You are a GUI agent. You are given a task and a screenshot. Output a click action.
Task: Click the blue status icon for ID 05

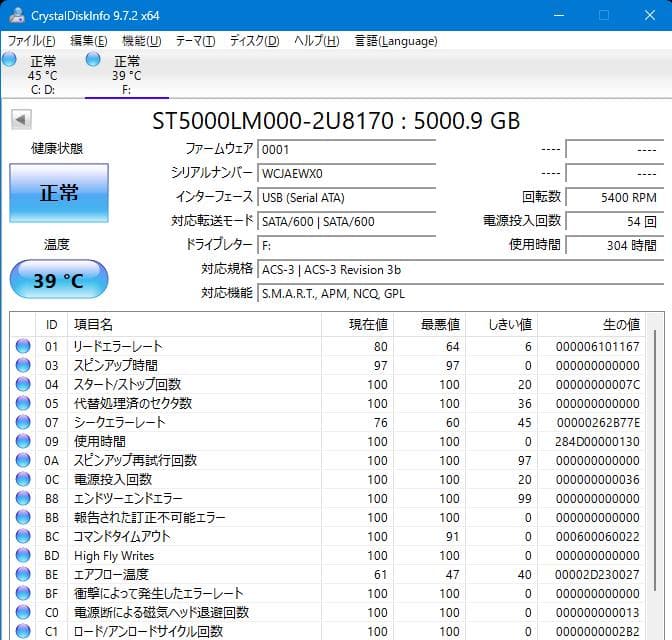(23, 403)
